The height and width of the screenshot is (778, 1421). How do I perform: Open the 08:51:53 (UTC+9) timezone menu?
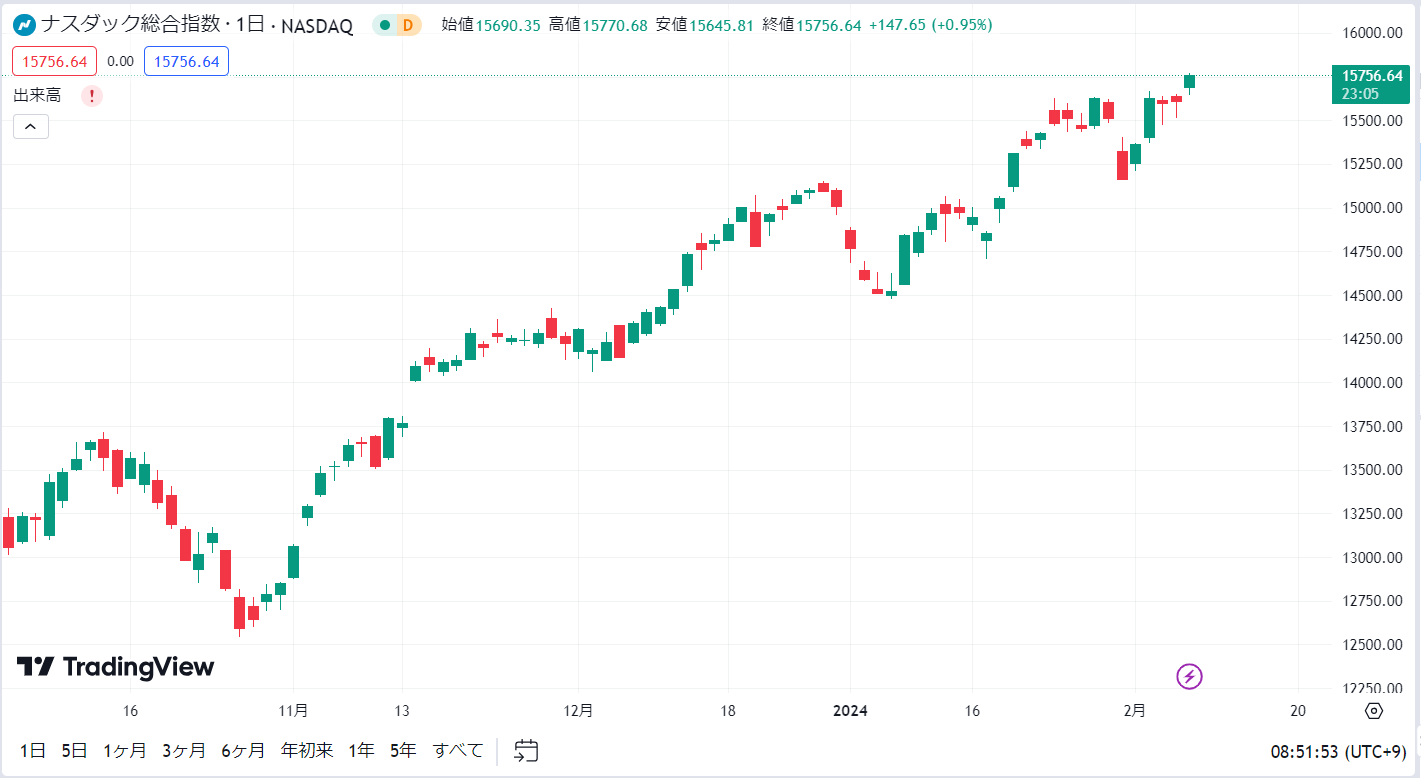(x=1338, y=751)
